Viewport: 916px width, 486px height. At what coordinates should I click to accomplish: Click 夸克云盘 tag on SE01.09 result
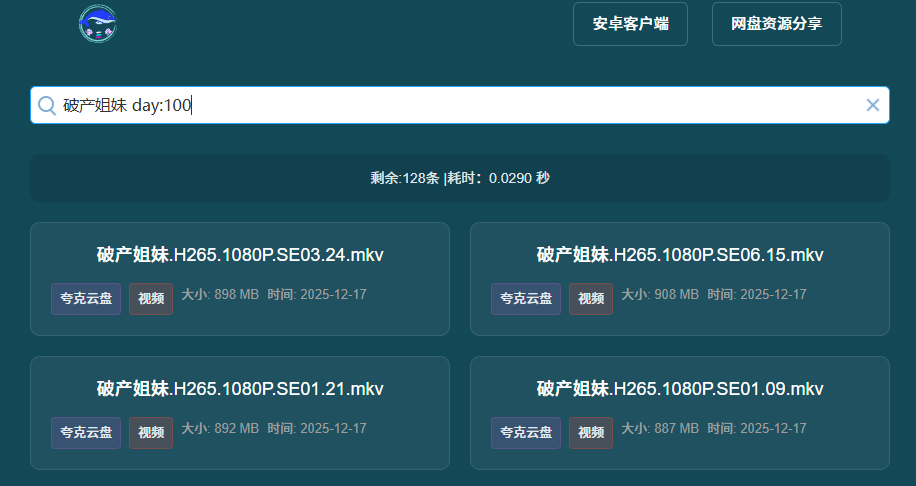(x=526, y=433)
